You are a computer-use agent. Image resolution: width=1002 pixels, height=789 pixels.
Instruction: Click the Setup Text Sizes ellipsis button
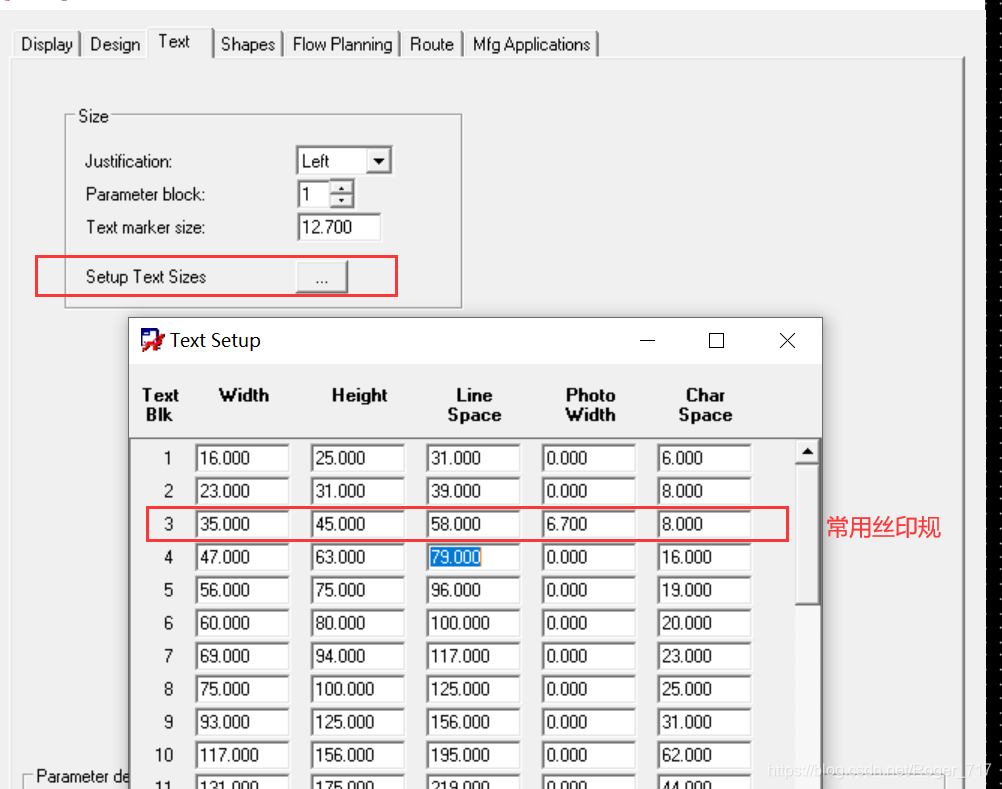(x=321, y=278)
